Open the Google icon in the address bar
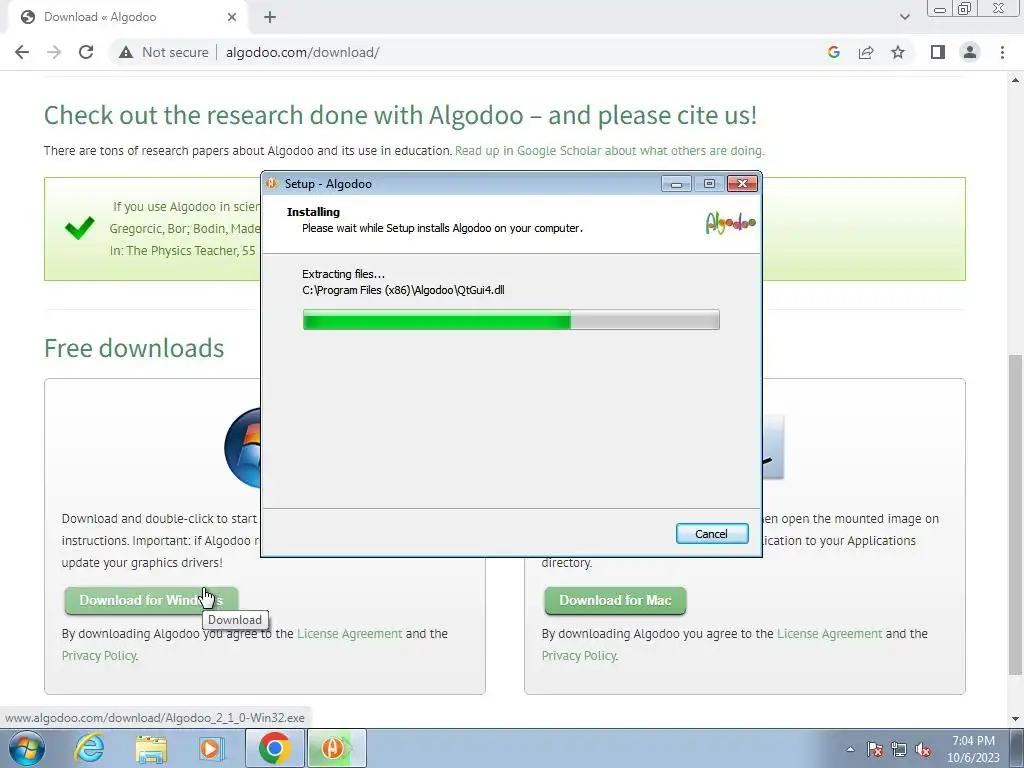This screenshot has height=768, width=1024. pos(833,52)
